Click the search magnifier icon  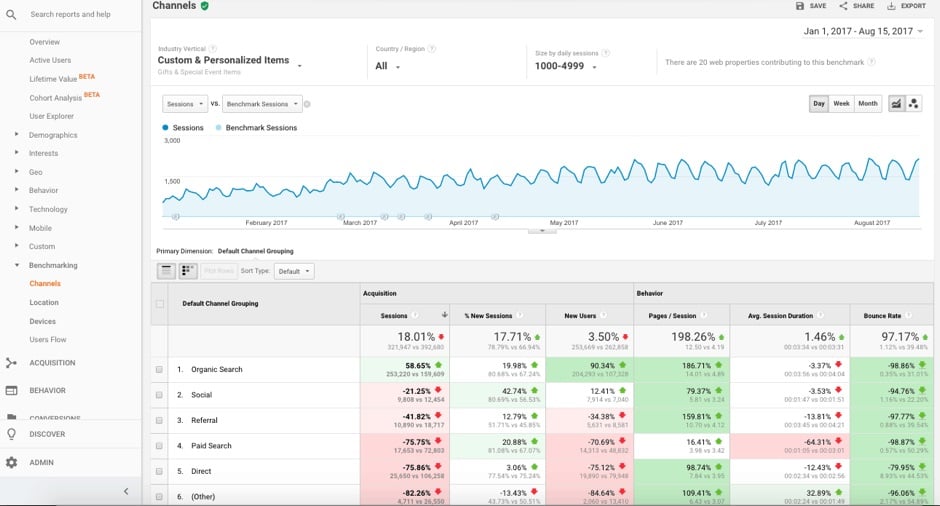(11, 14)
